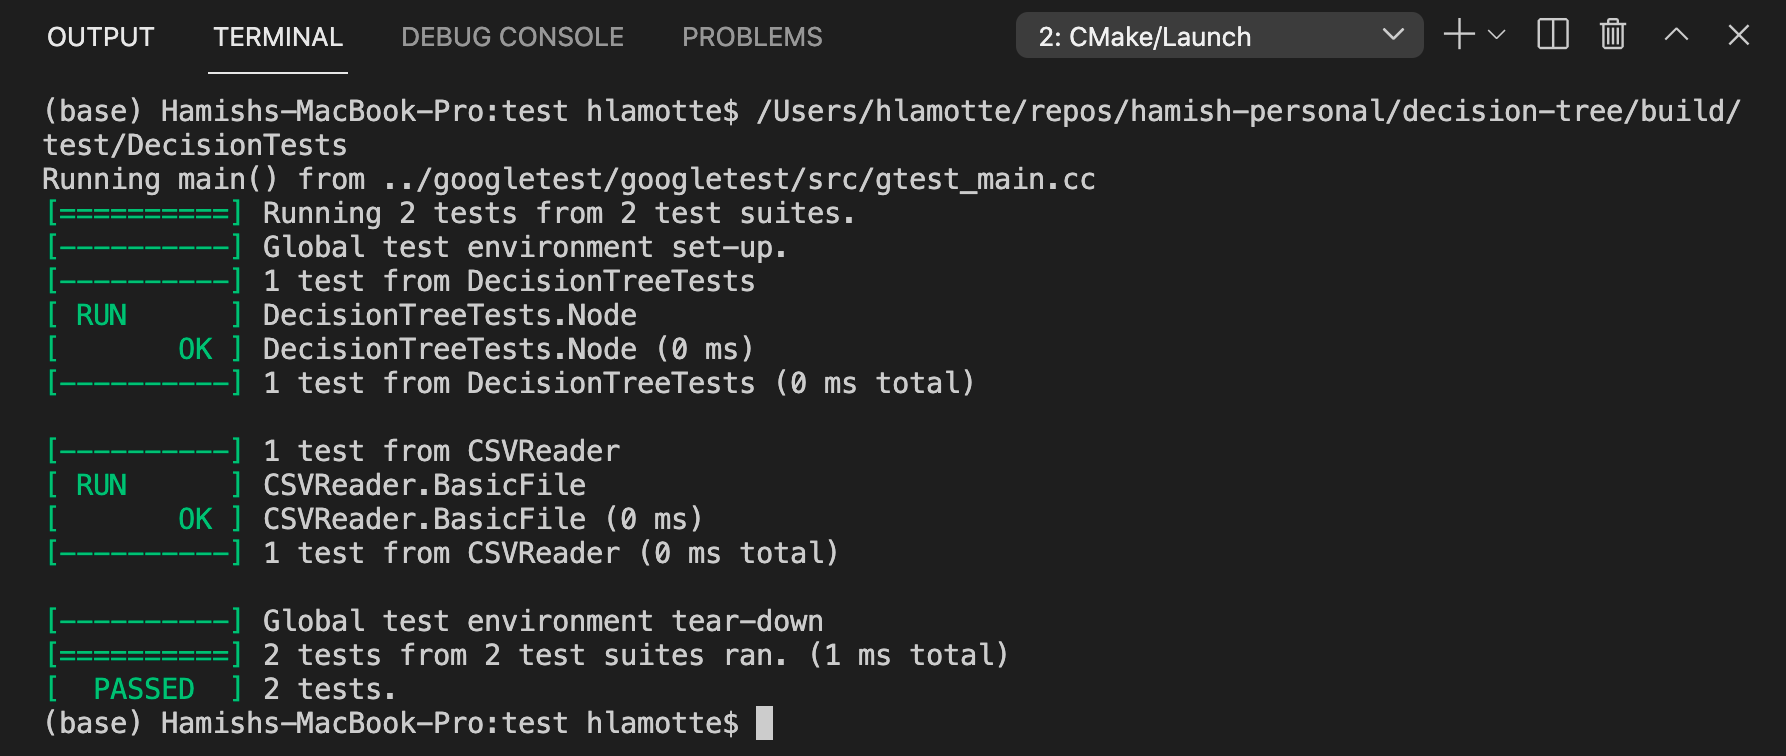Split the terminal pane
This screenshot has width=1786, height=756.
tap(1552, 35)
